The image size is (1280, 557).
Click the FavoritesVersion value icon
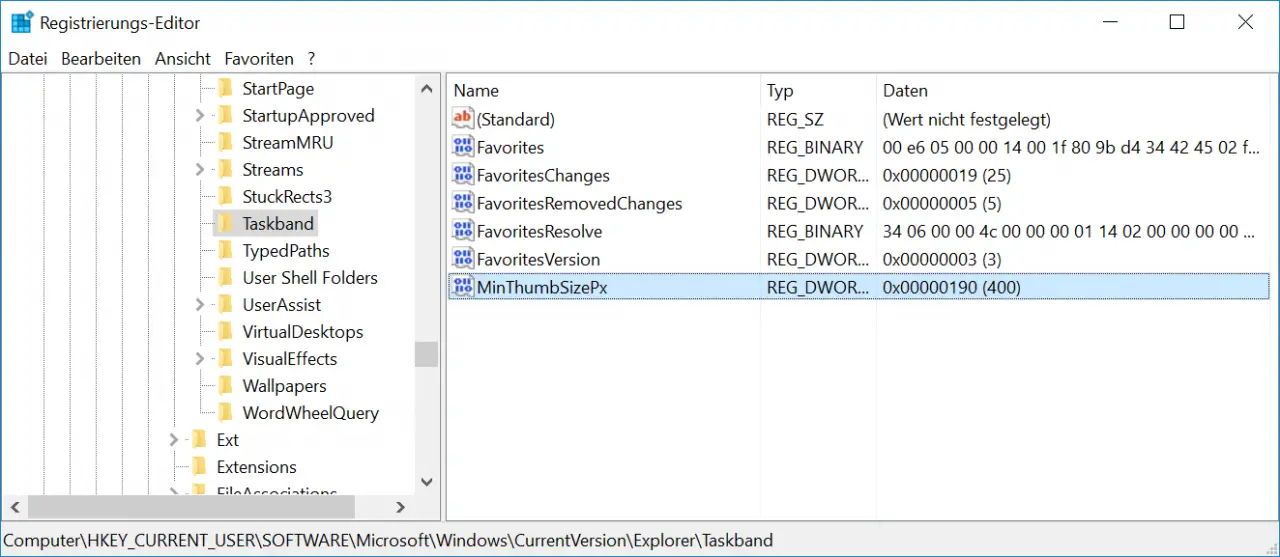point(463,259)
